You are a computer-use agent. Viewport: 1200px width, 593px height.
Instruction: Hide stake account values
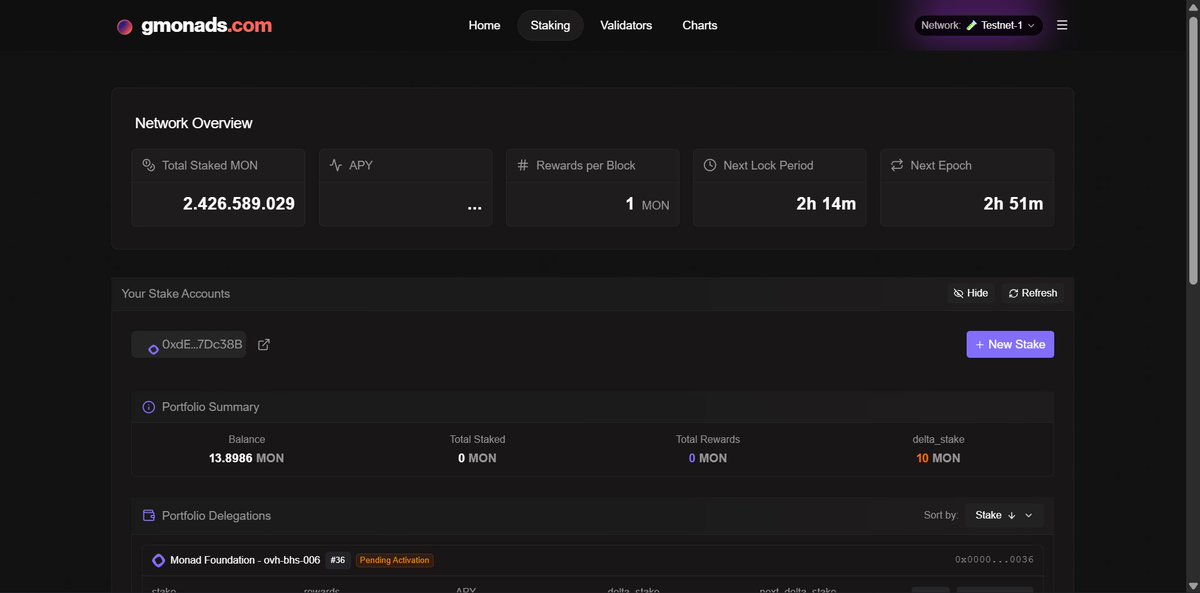coord(971,293)
